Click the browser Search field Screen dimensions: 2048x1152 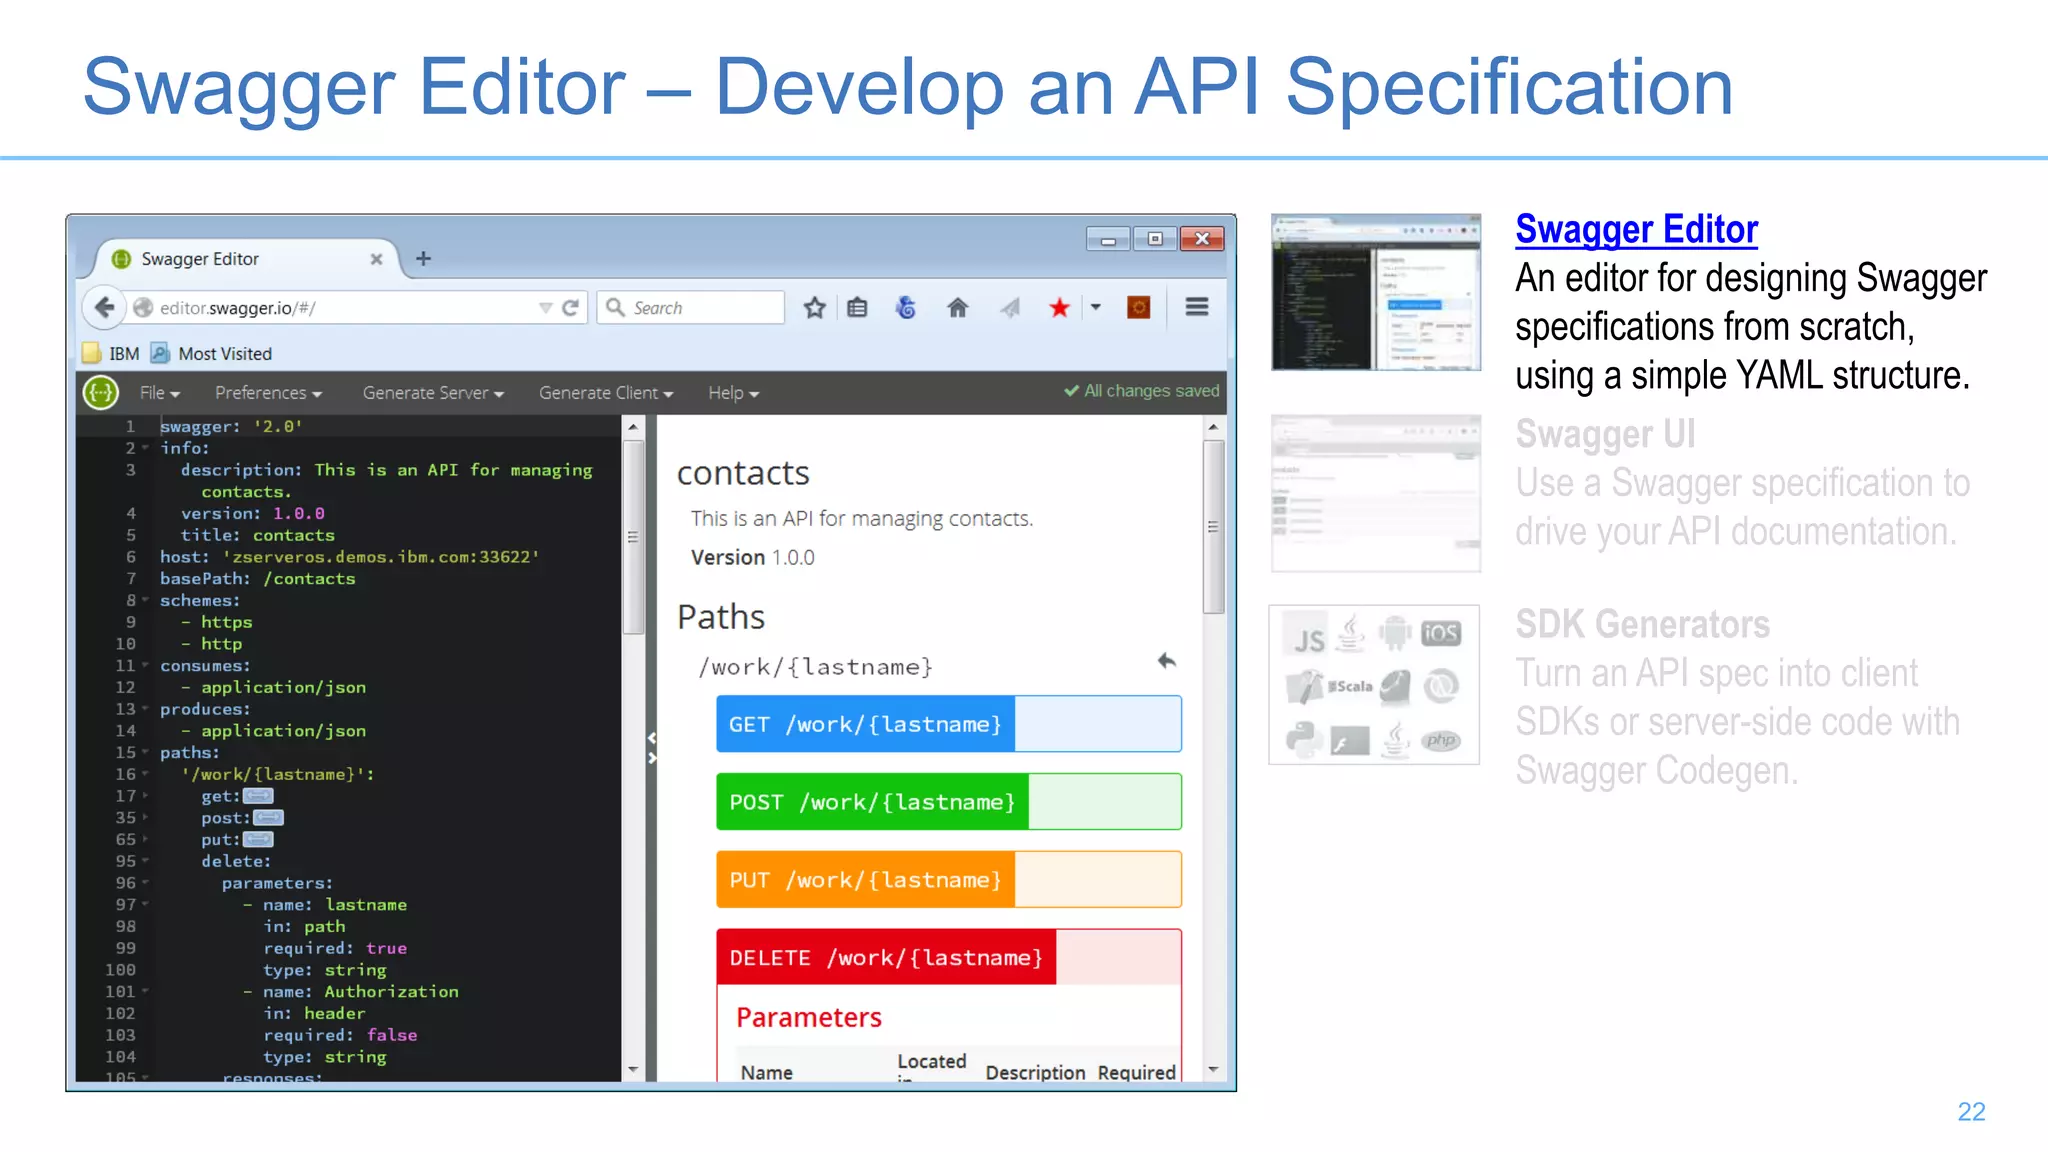(691, 308)
